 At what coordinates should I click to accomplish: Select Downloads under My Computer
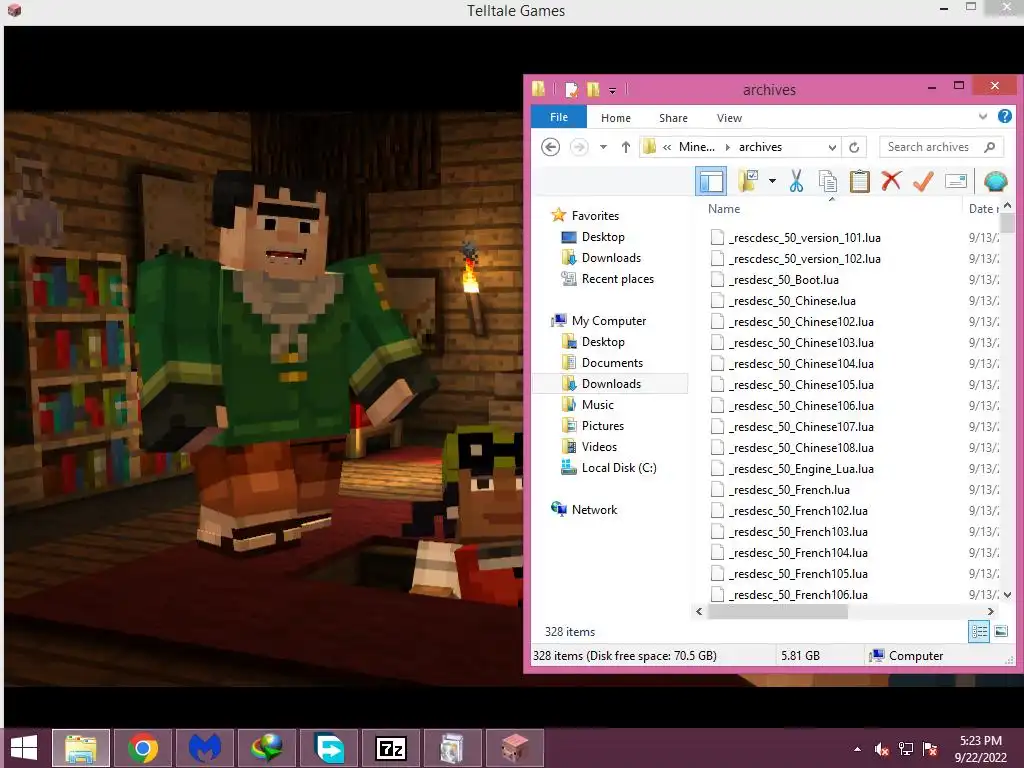[x=611, y=383]
